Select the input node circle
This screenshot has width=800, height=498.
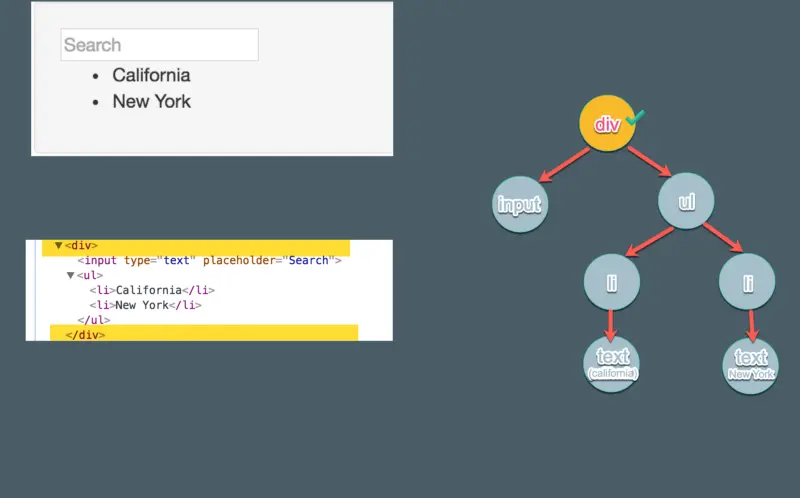click(x=520, y=204)
